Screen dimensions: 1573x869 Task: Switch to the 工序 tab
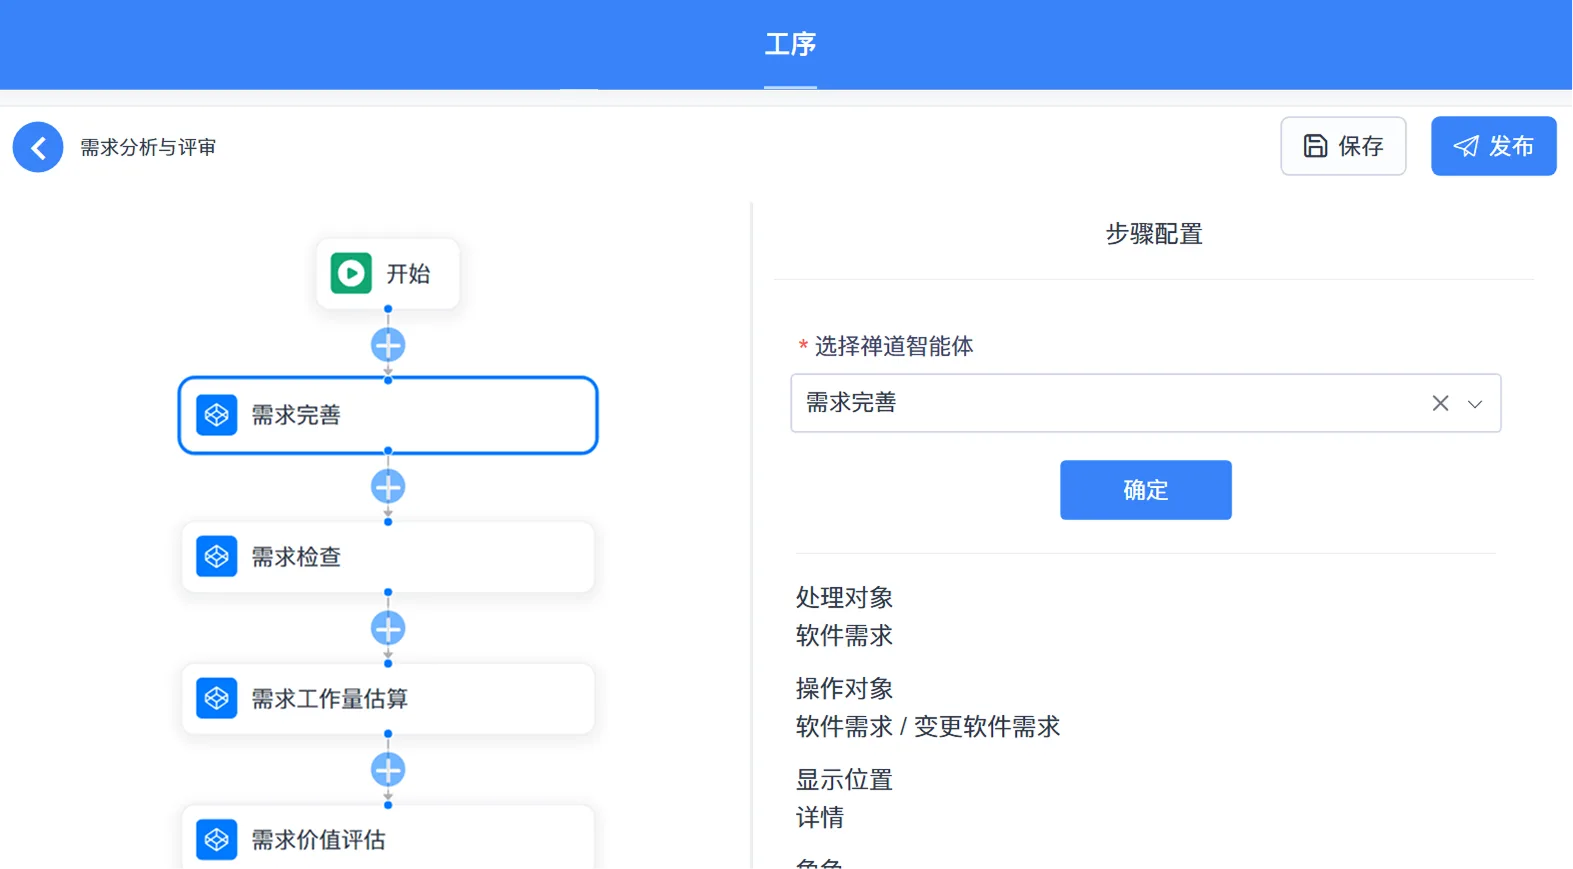[790, 45]
